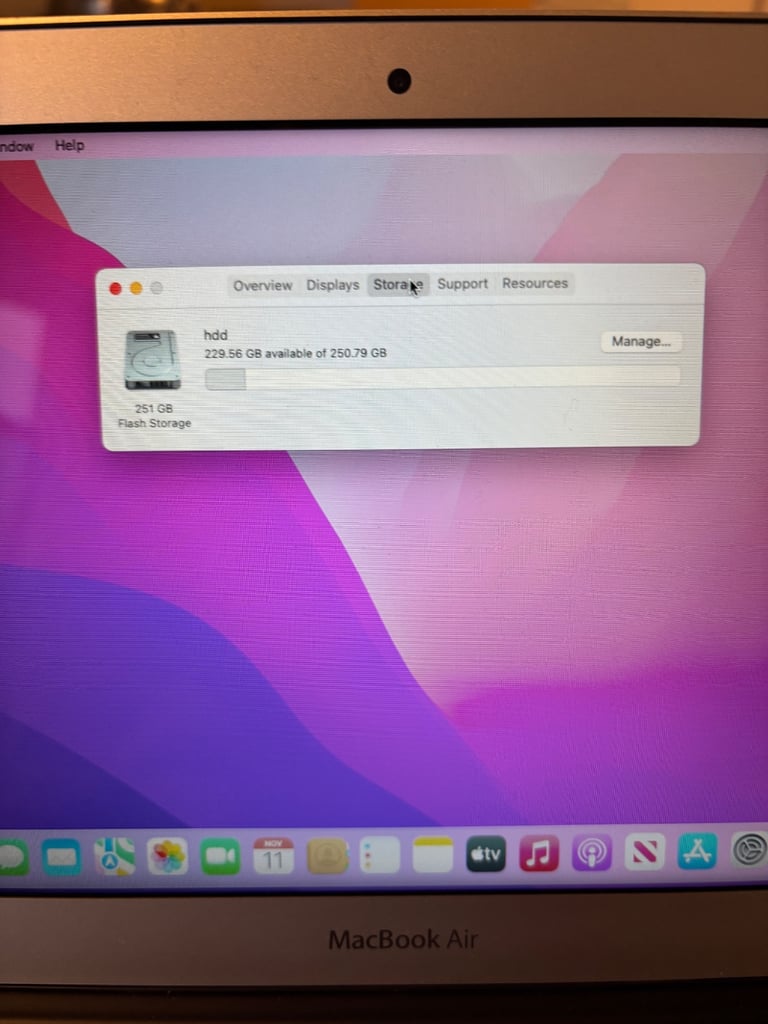This screenshot has height=1024, width=768.
Task: Click the '251 GB' capacity label
Action: pyautogui.click(x=153, y=409)
